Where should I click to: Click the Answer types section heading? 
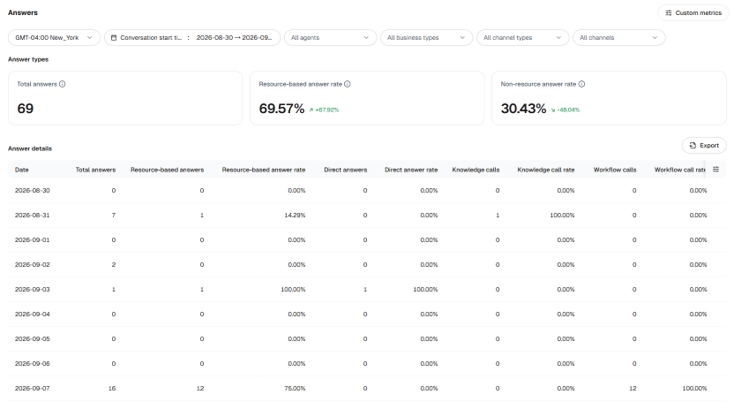tap(28, 59)
